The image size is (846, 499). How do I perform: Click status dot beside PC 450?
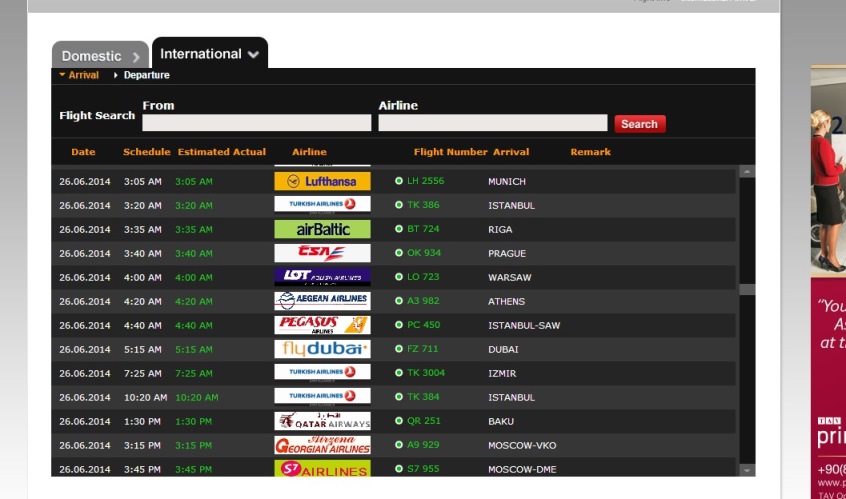(399, 325)
